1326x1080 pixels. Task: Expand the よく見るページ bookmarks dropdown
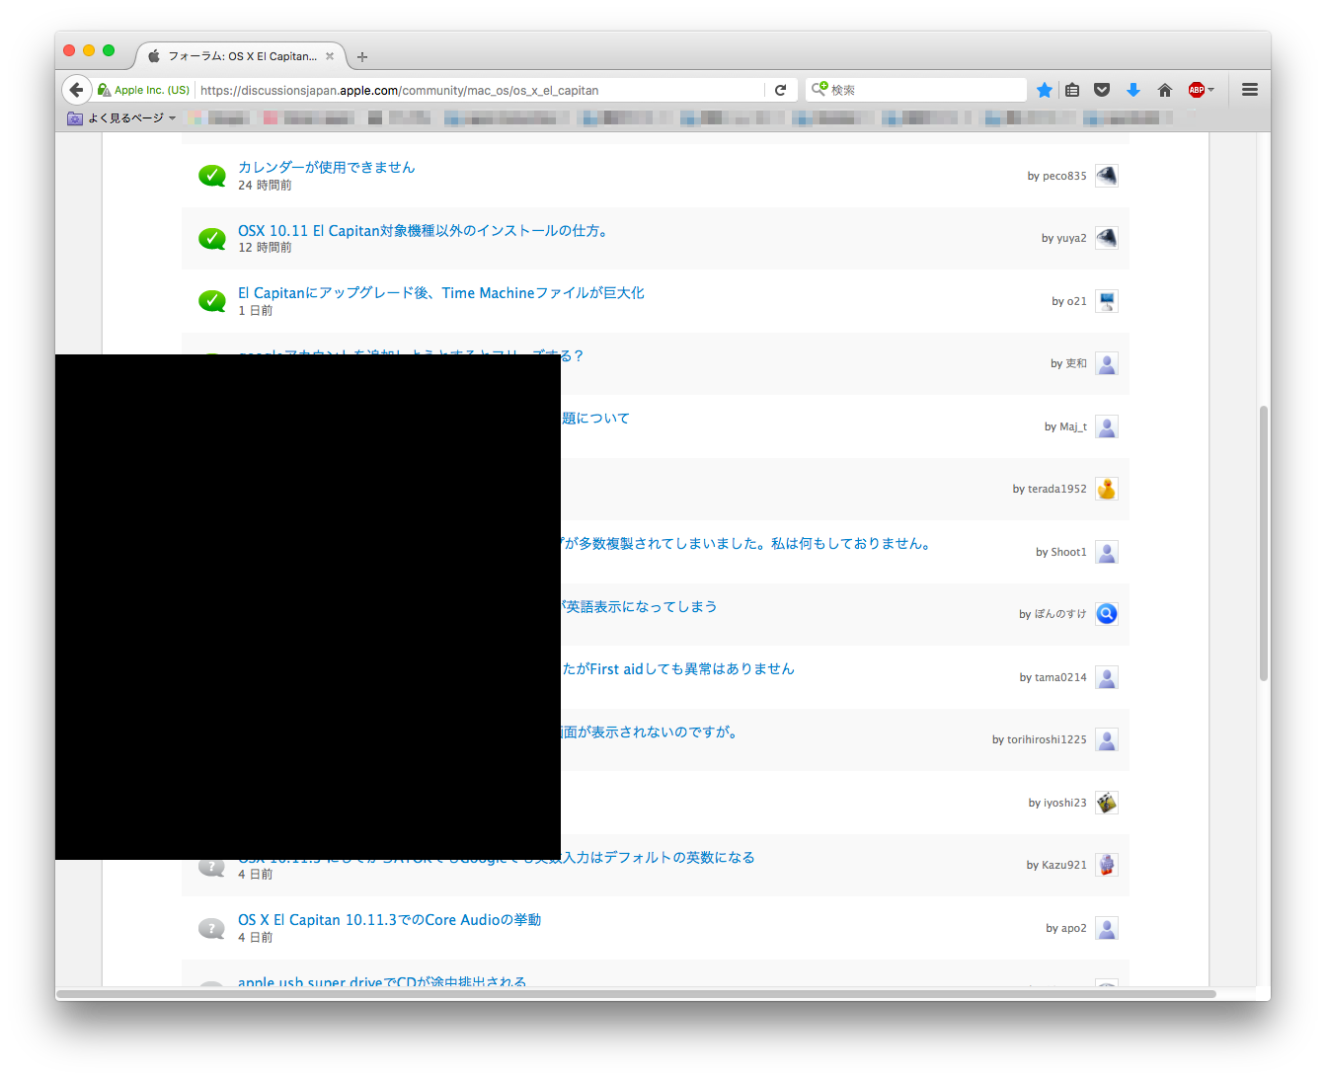point(121,118)
